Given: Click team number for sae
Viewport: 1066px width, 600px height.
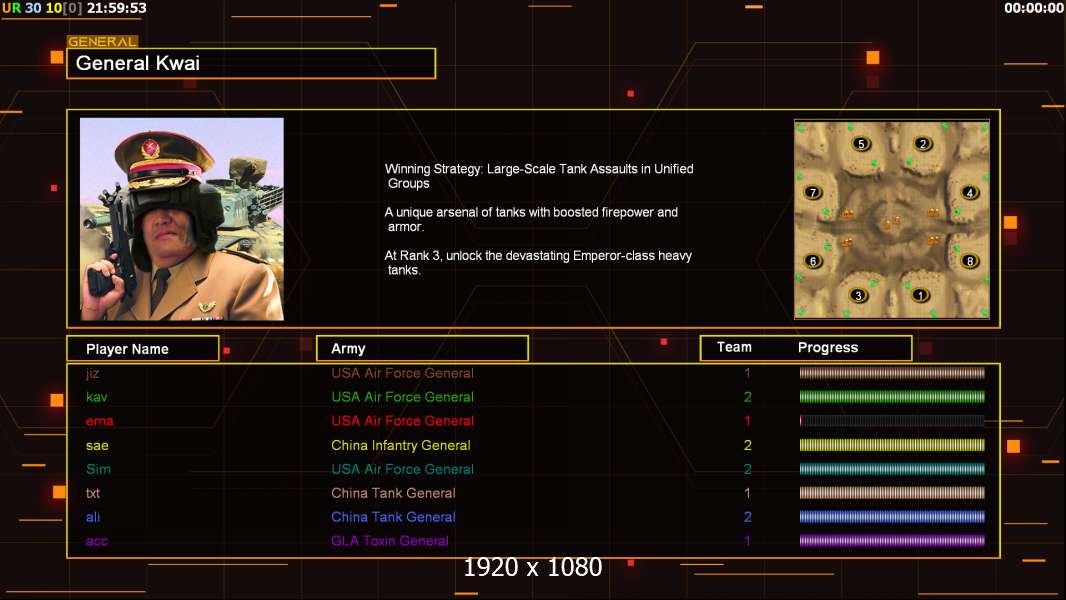Looking at the screenshot, I should 747,446.
